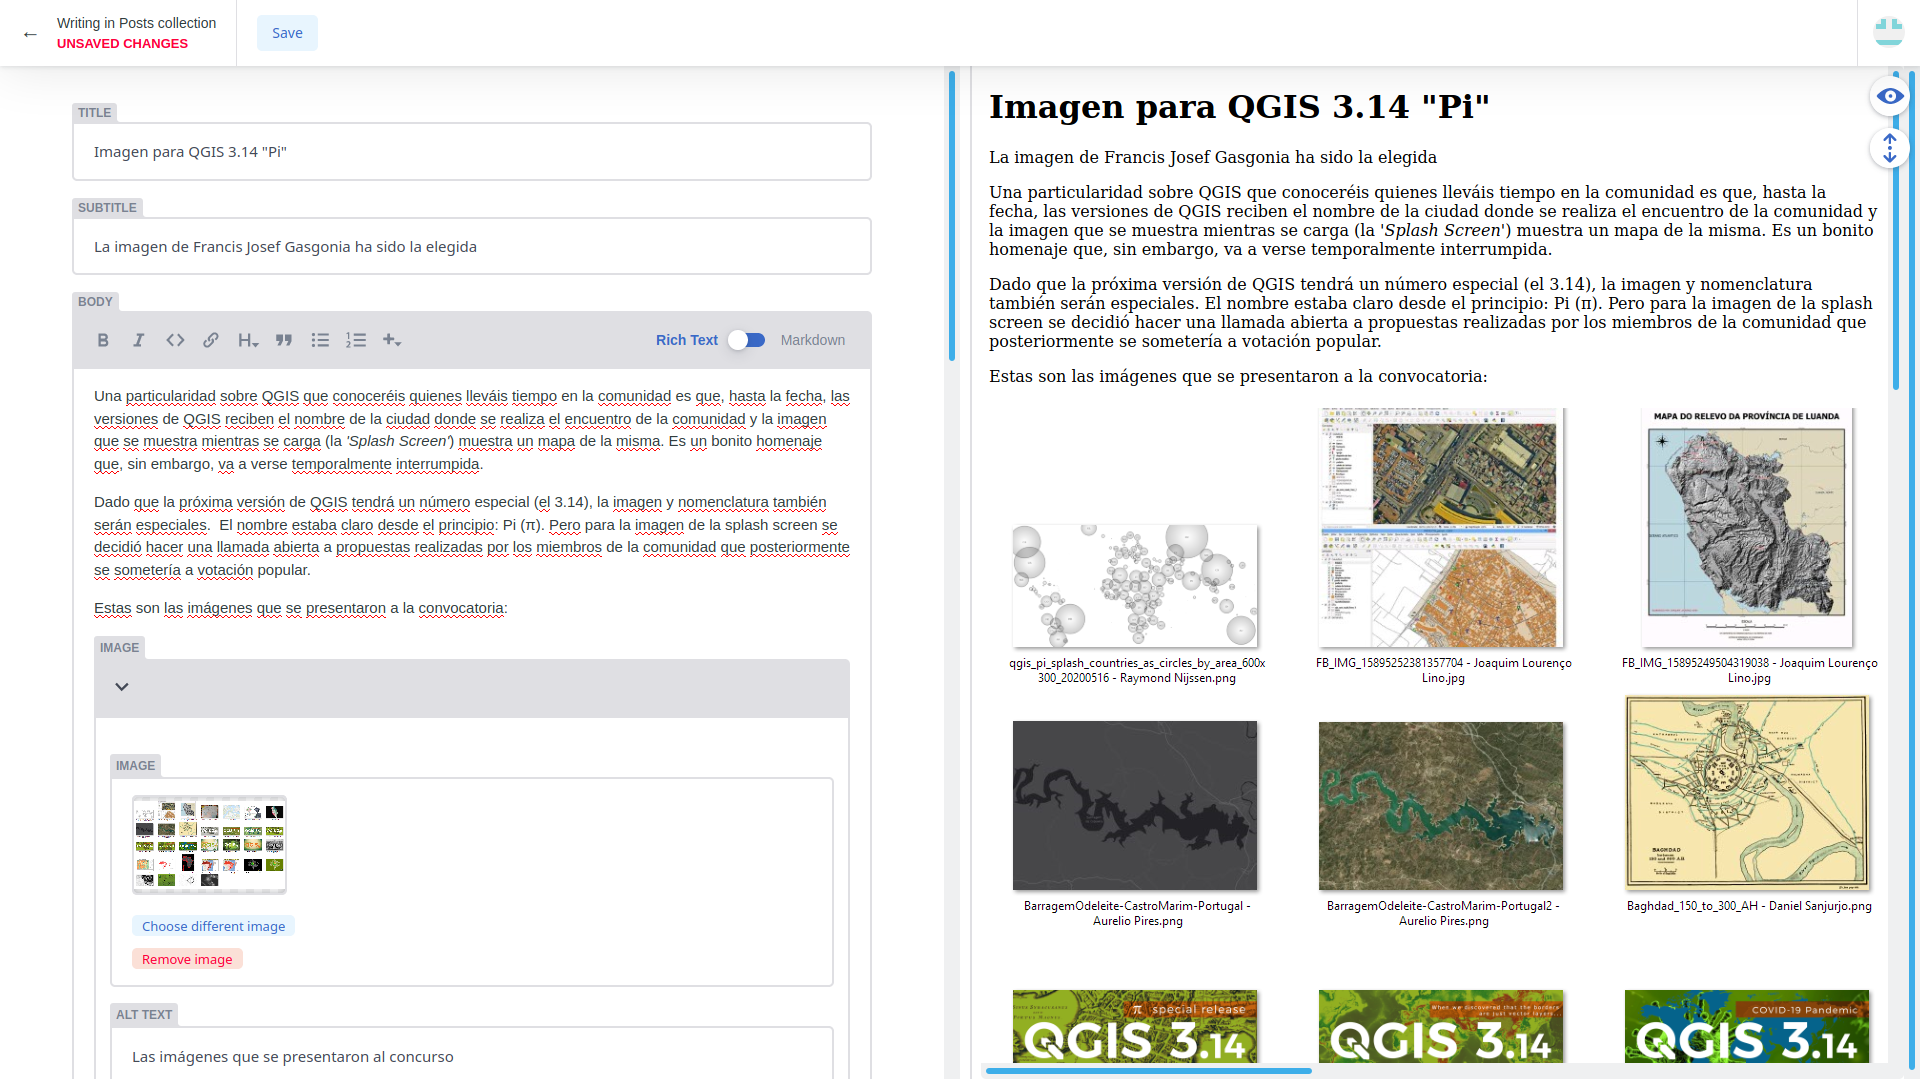Click dark BarragemOdeleite-CastroMarim-Portugal image
Viewport: 1920px width, 1079px height.
(x=1135, y=806)
